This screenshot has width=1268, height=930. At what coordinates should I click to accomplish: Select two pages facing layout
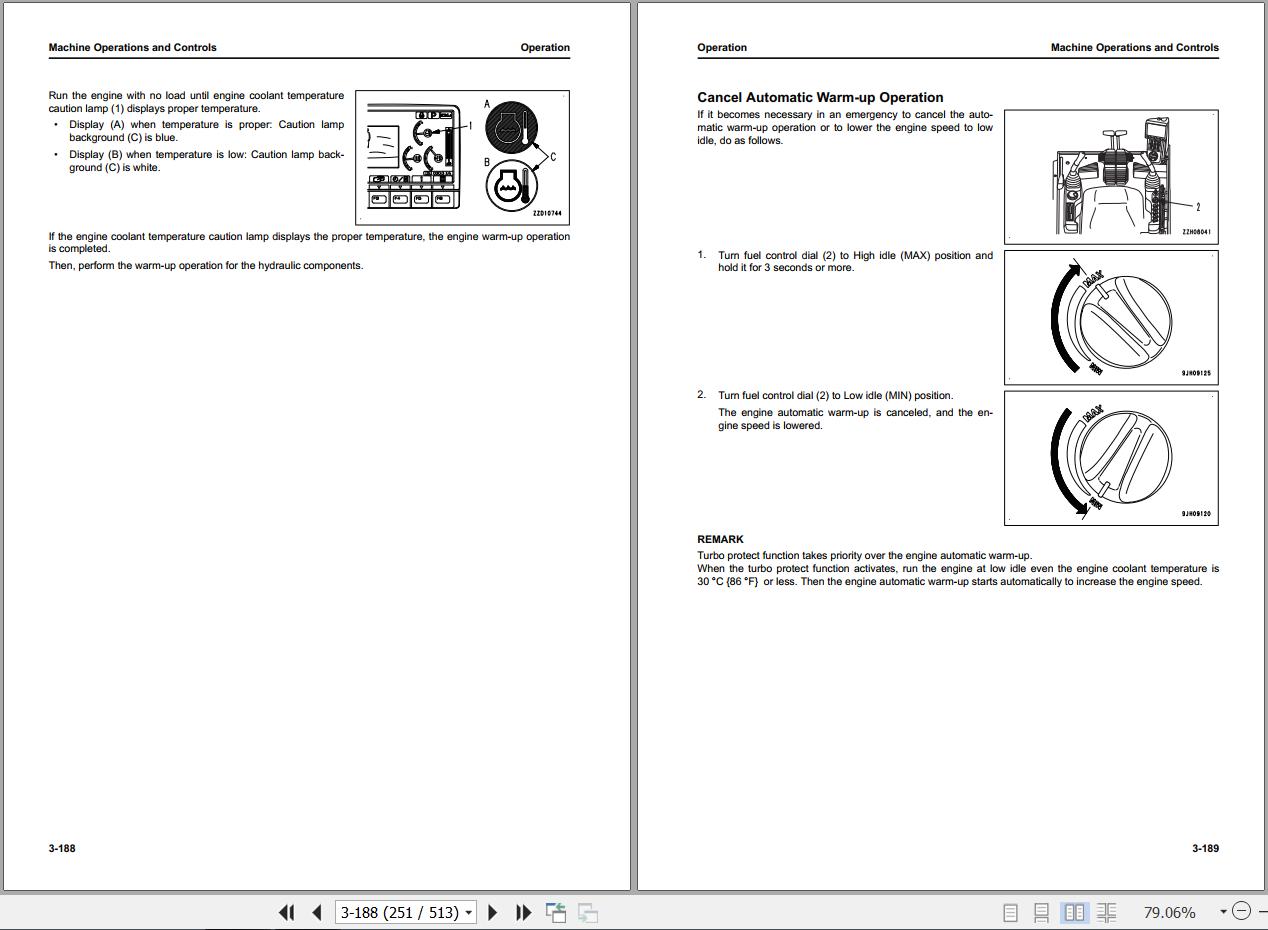click(1074, 912)
